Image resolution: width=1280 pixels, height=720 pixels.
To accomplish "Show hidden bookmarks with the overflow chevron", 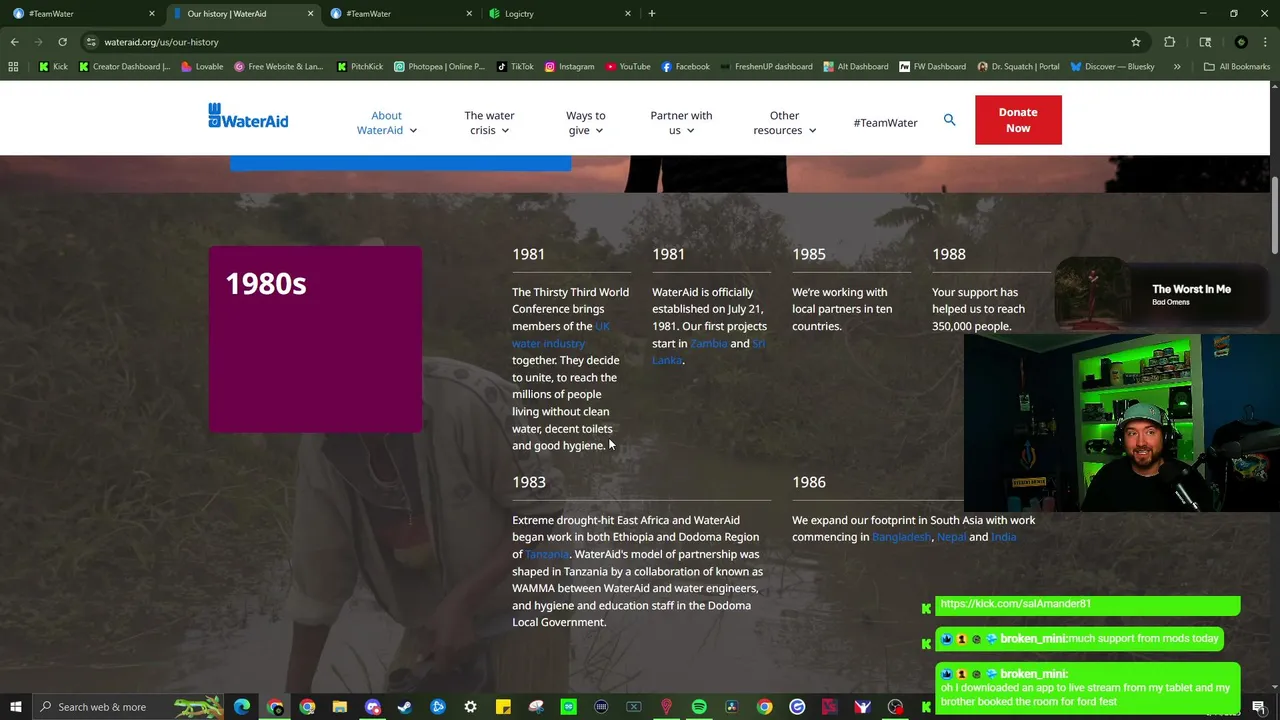I will [x=1177, y=67].
